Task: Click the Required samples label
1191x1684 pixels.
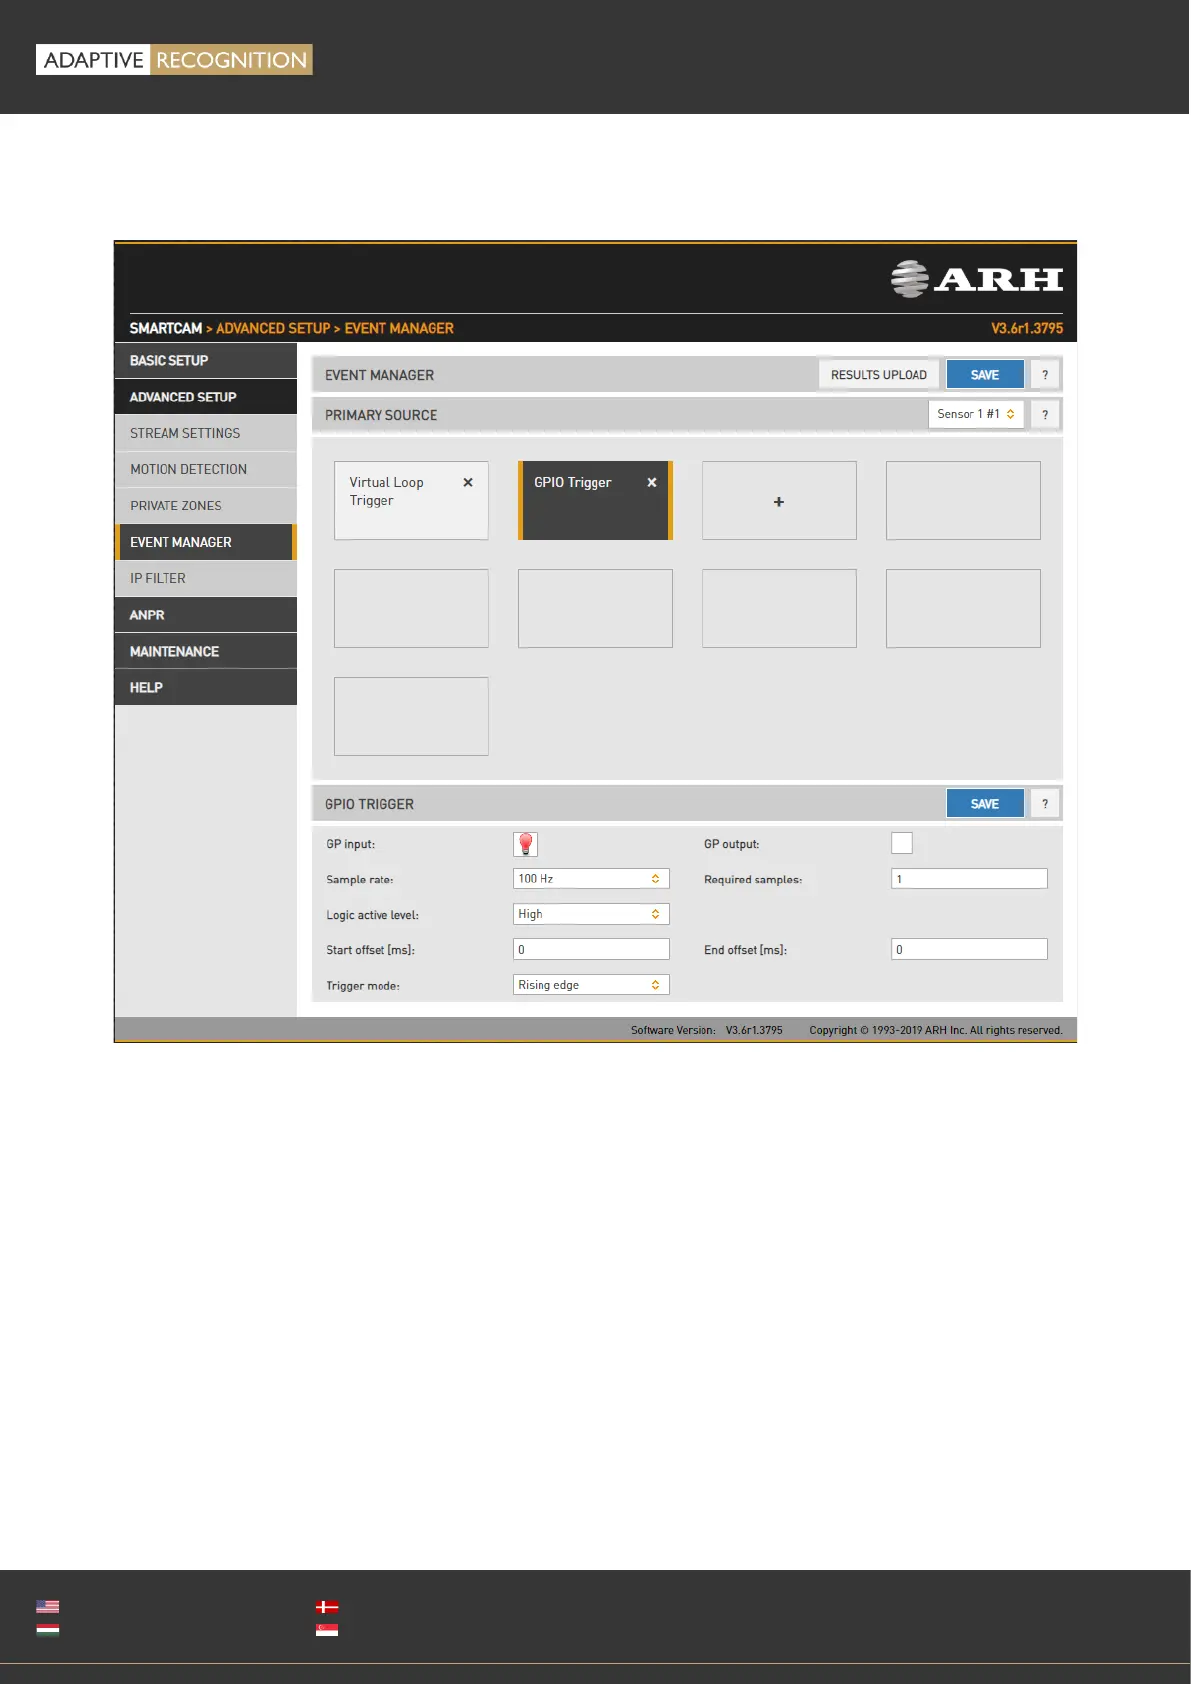Action: (x=752, y=880)
